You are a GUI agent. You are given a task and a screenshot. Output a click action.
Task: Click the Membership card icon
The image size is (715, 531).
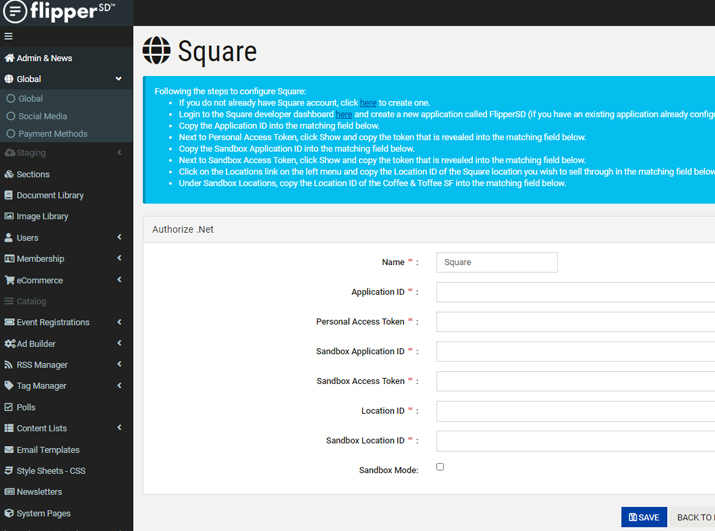click(x=10, y=259)
